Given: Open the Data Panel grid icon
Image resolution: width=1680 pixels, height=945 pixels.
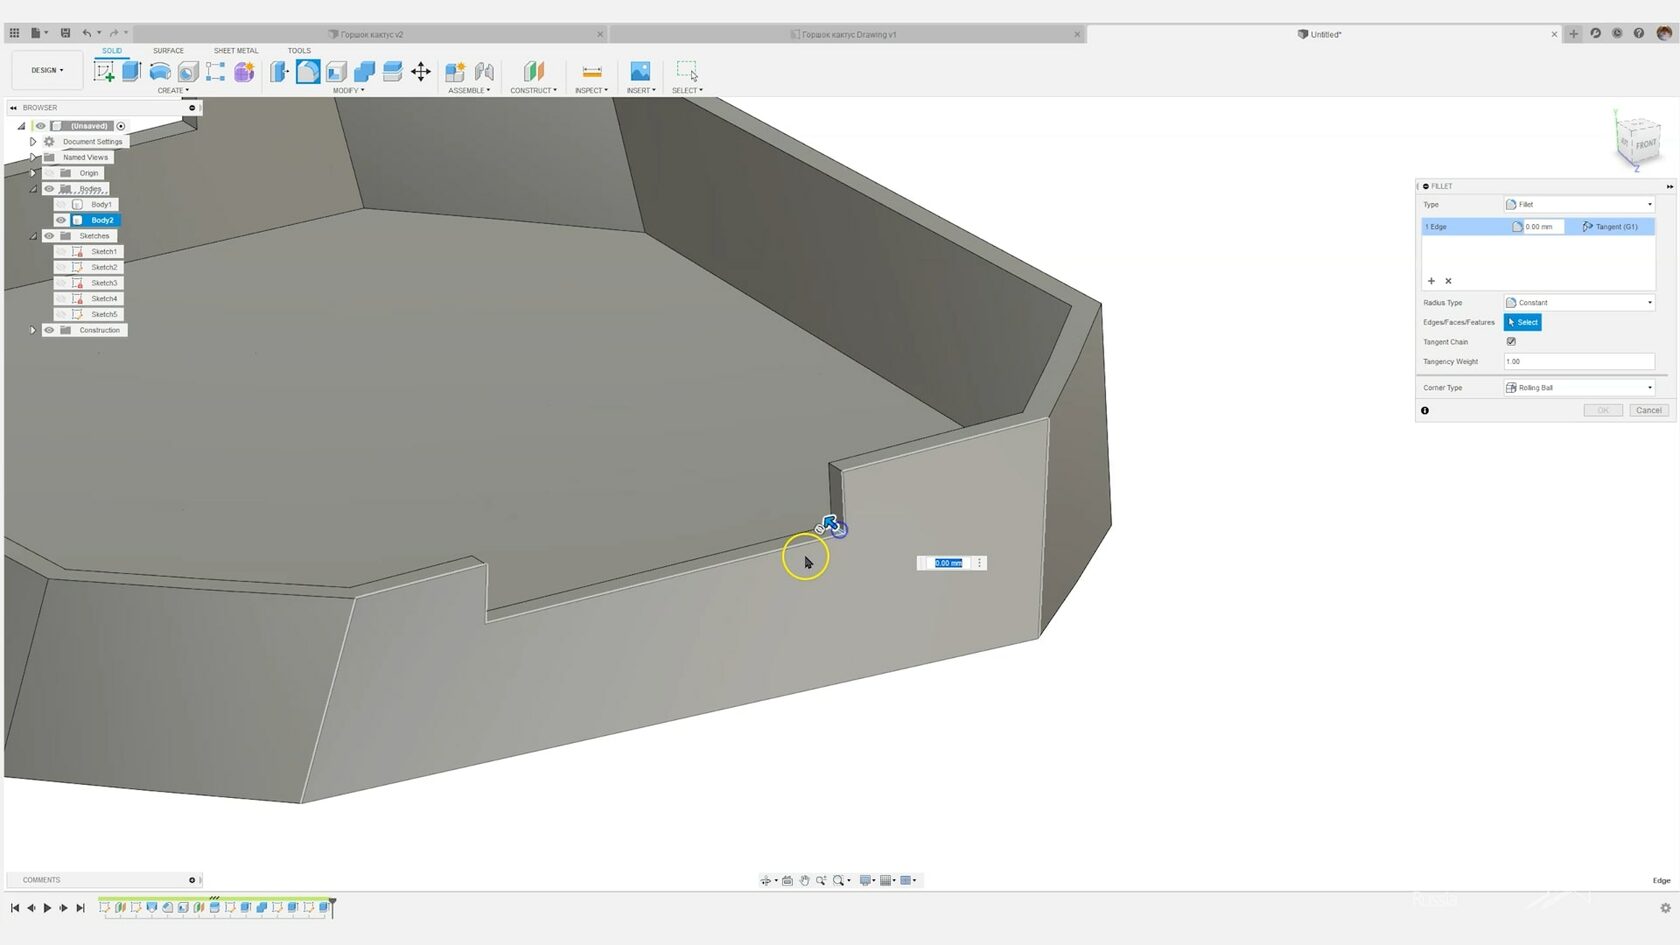Looking at the screenshot, I should [14, 33].
